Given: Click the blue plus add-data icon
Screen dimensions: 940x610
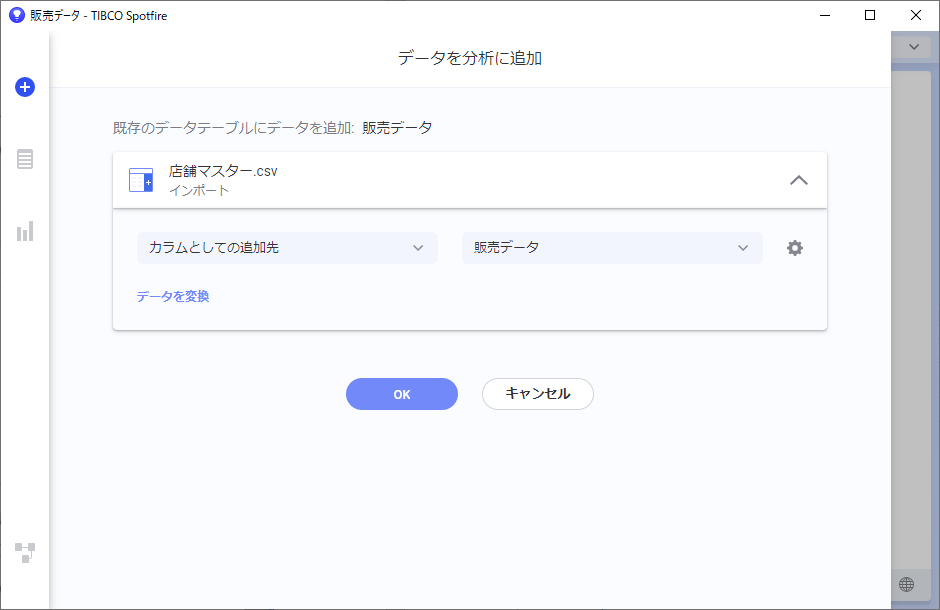Looking at the screenshot, I should point(25,87).
